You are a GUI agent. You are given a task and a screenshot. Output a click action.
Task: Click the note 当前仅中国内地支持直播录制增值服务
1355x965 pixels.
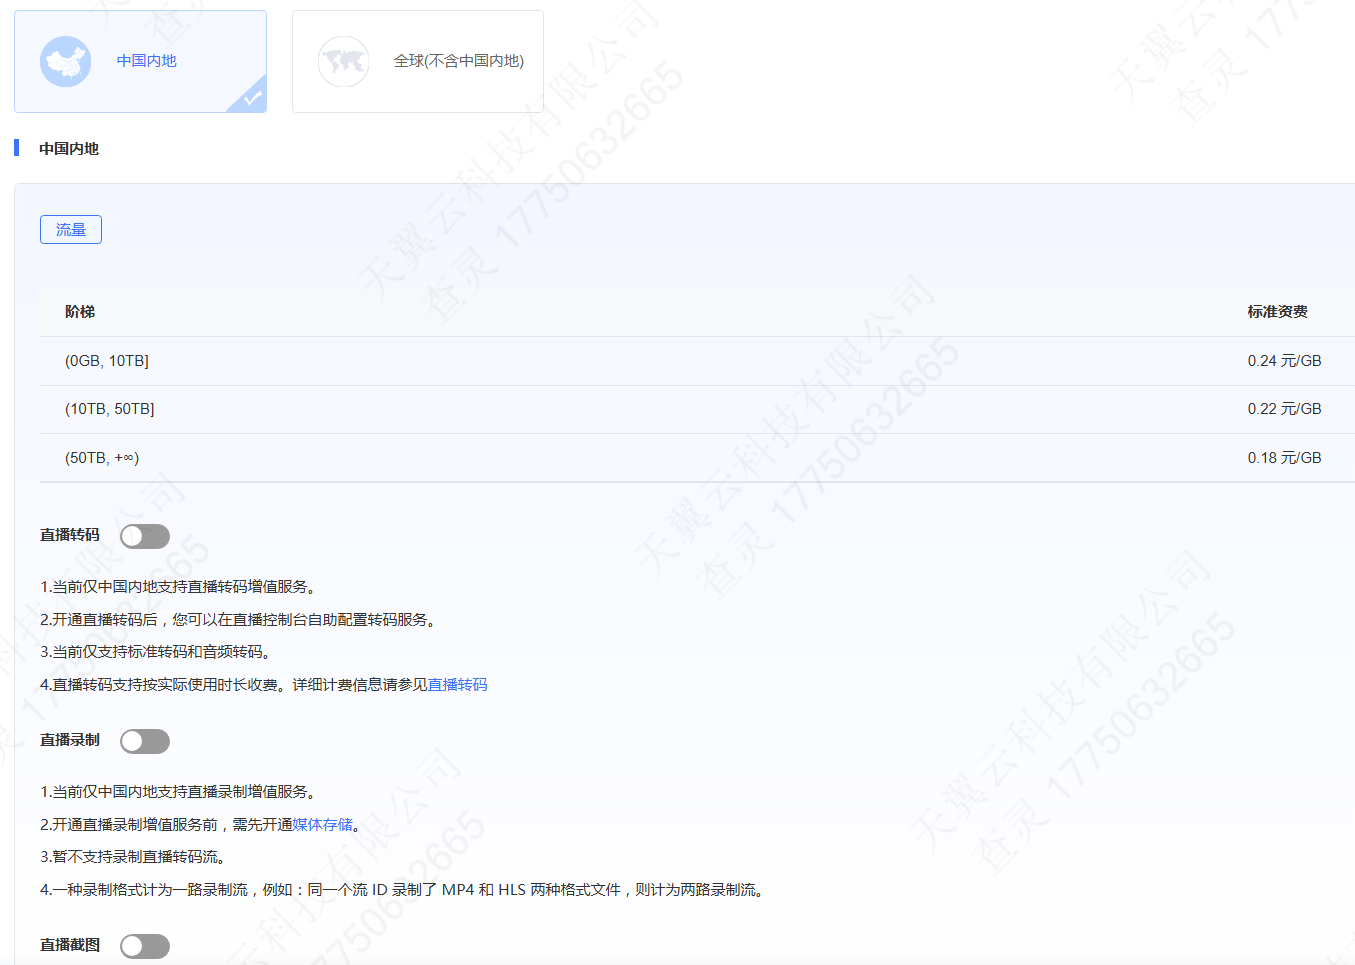point(181,792)
